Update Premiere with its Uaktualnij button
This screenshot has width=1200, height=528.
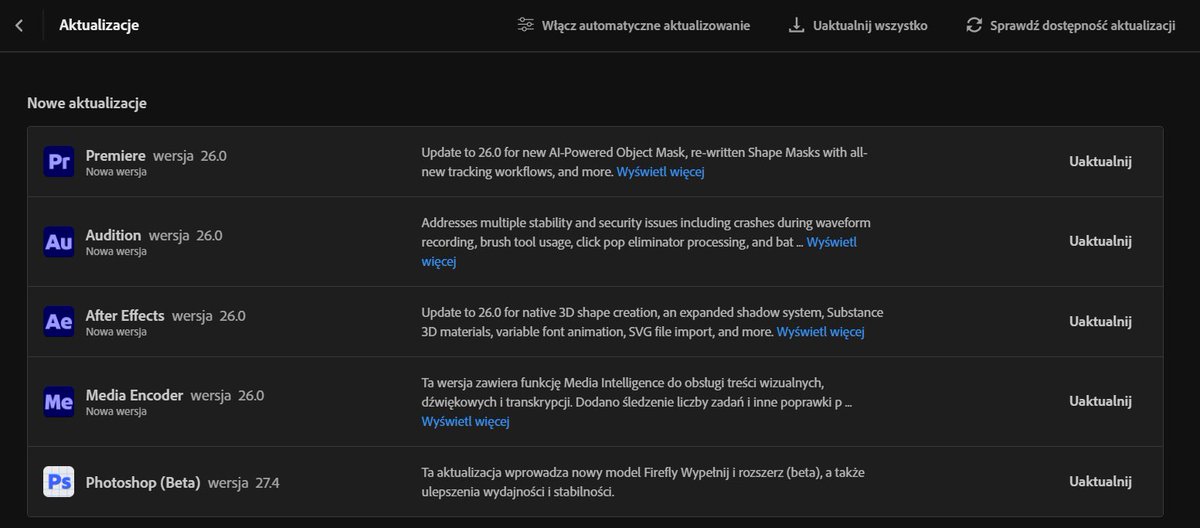pyautogui.click(x=1100, y=161)
